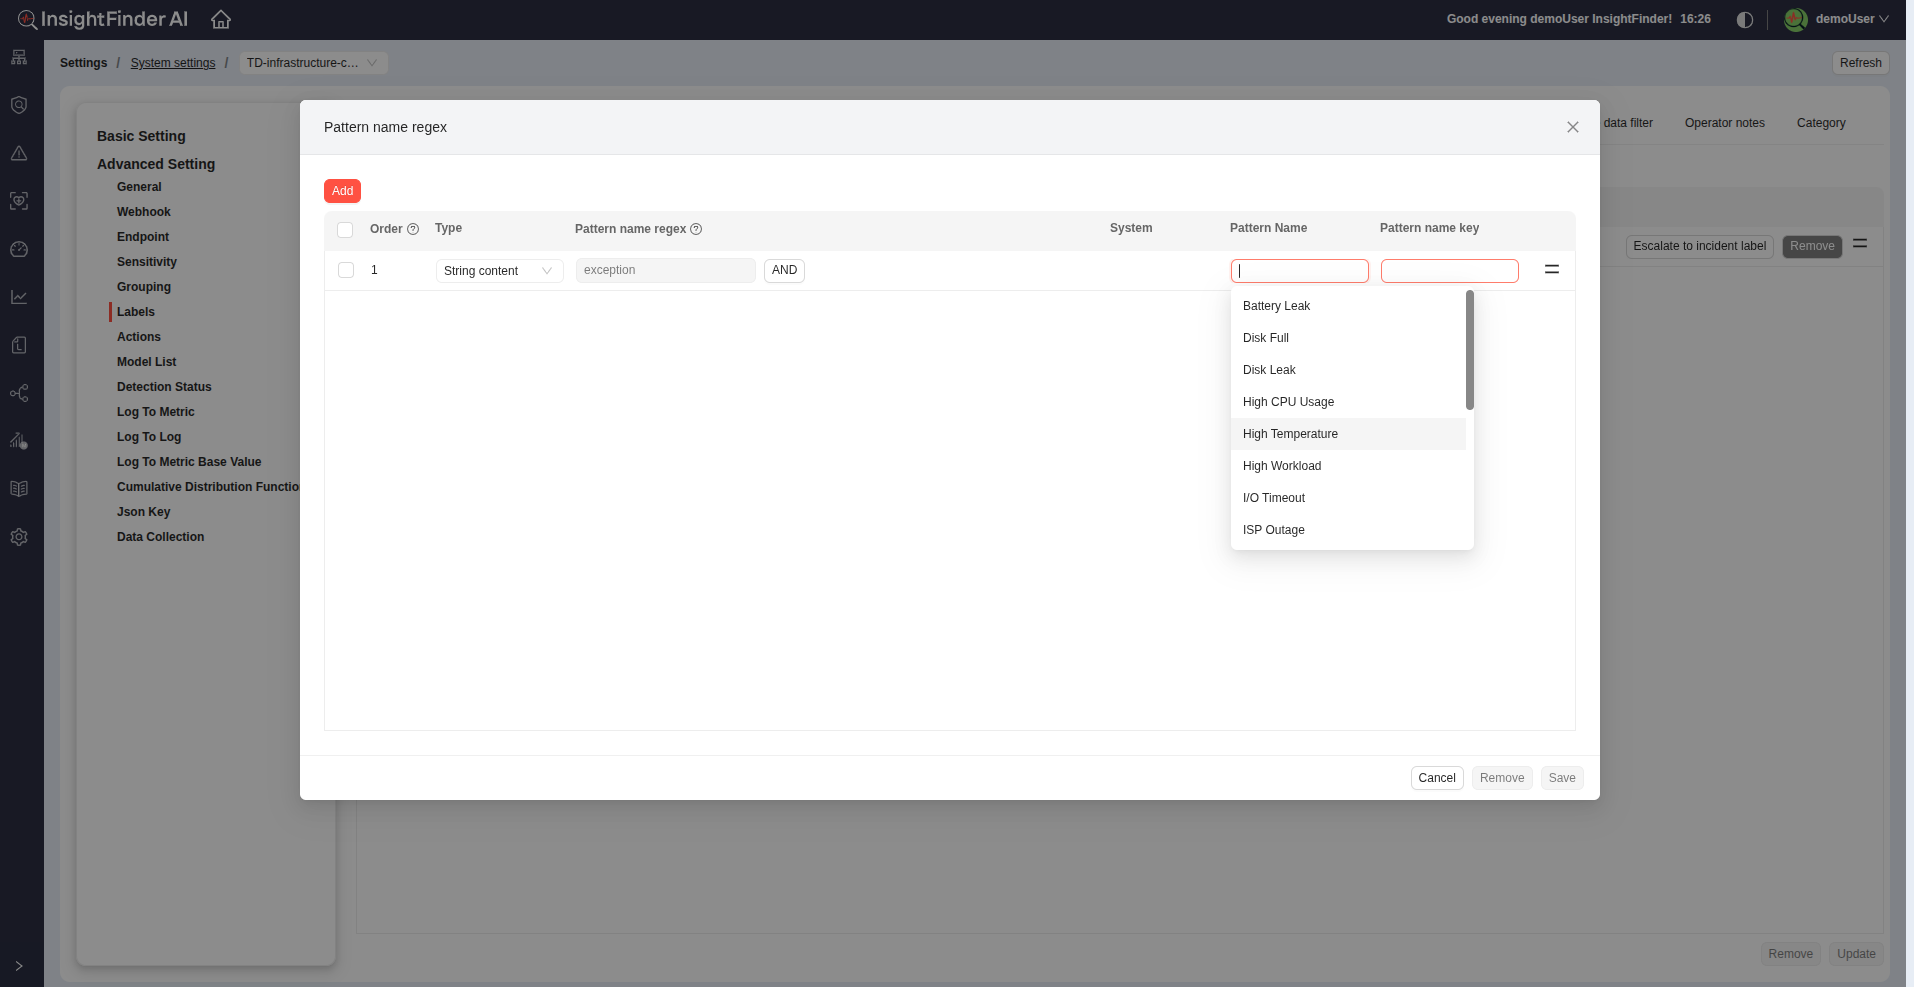Viewport: 1914px width, 987px height.
Task: Click the drag handle icon on row 1
Action: (1552, 270)
